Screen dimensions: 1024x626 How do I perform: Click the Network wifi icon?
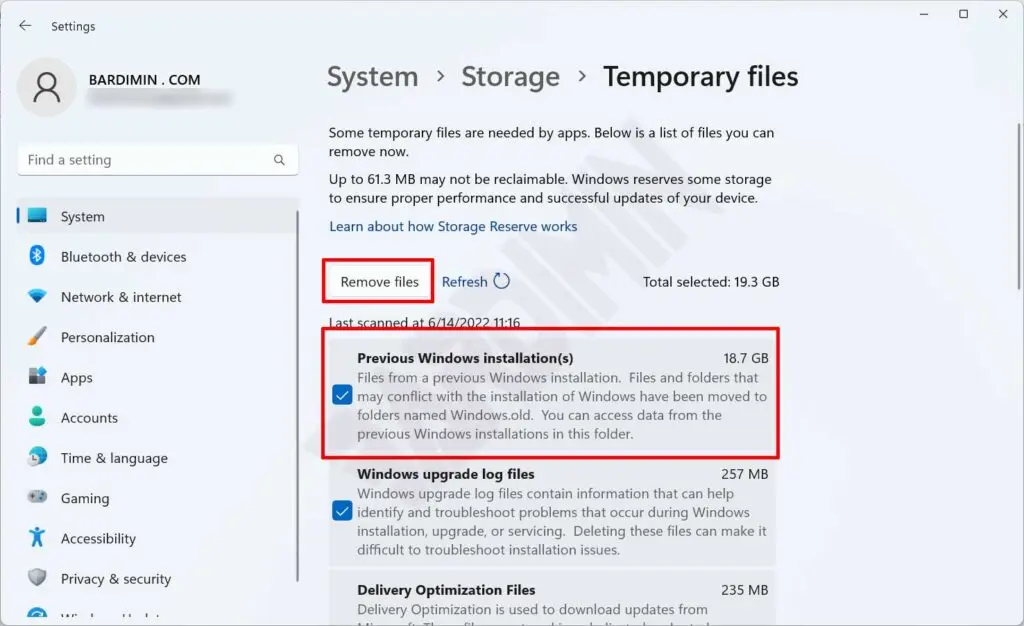[37, 296]
